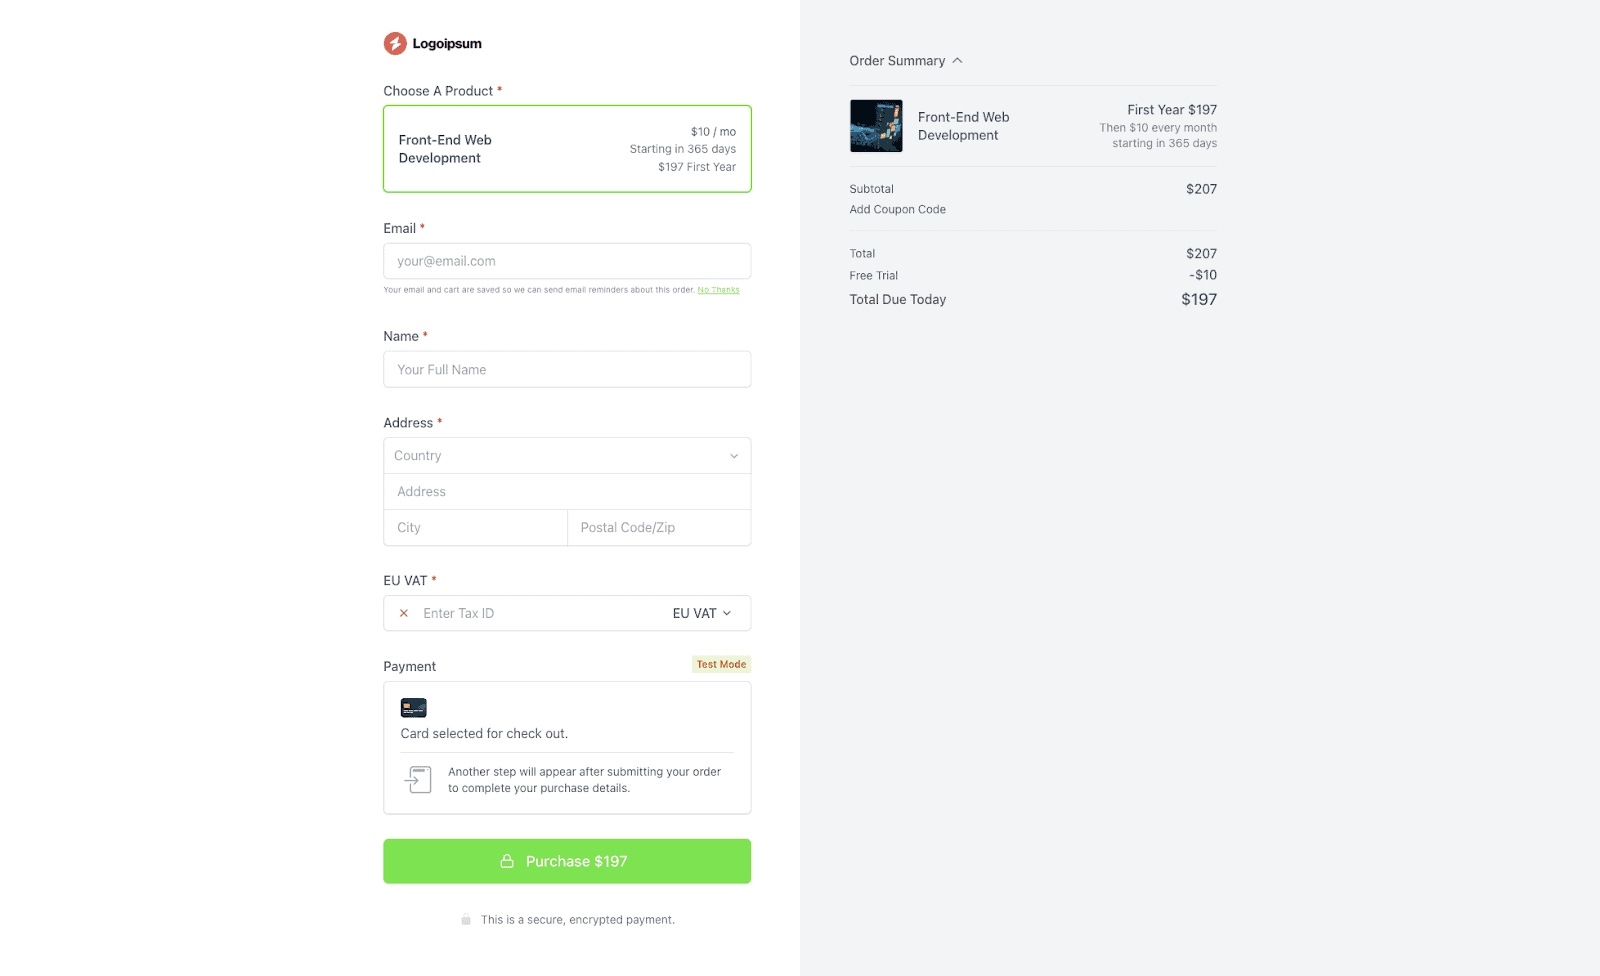
Task: Click the redirect step icon in Payment box
Action: 418,780
